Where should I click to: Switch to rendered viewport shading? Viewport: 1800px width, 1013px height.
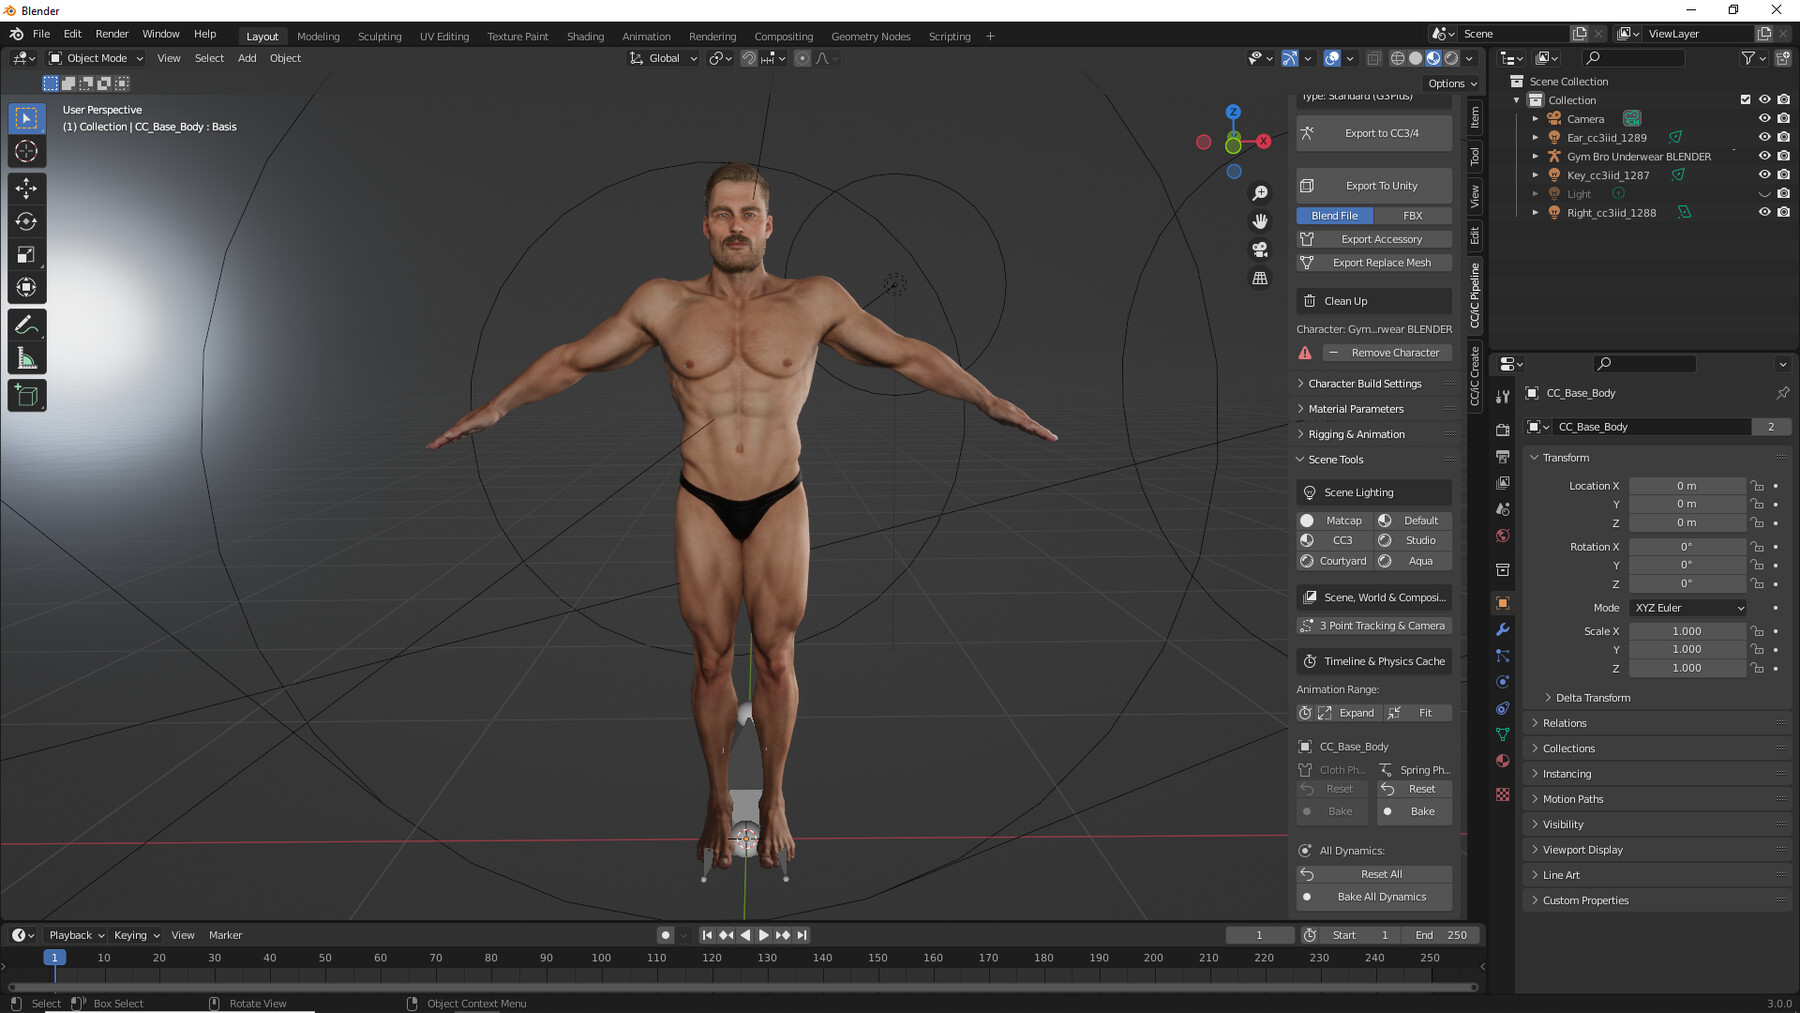[x=1452, y=59]
